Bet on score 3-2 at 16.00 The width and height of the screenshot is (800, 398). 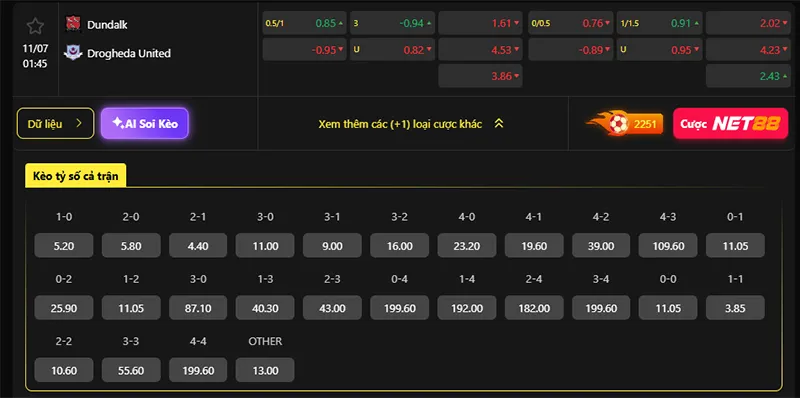click(x=399, y=245)
